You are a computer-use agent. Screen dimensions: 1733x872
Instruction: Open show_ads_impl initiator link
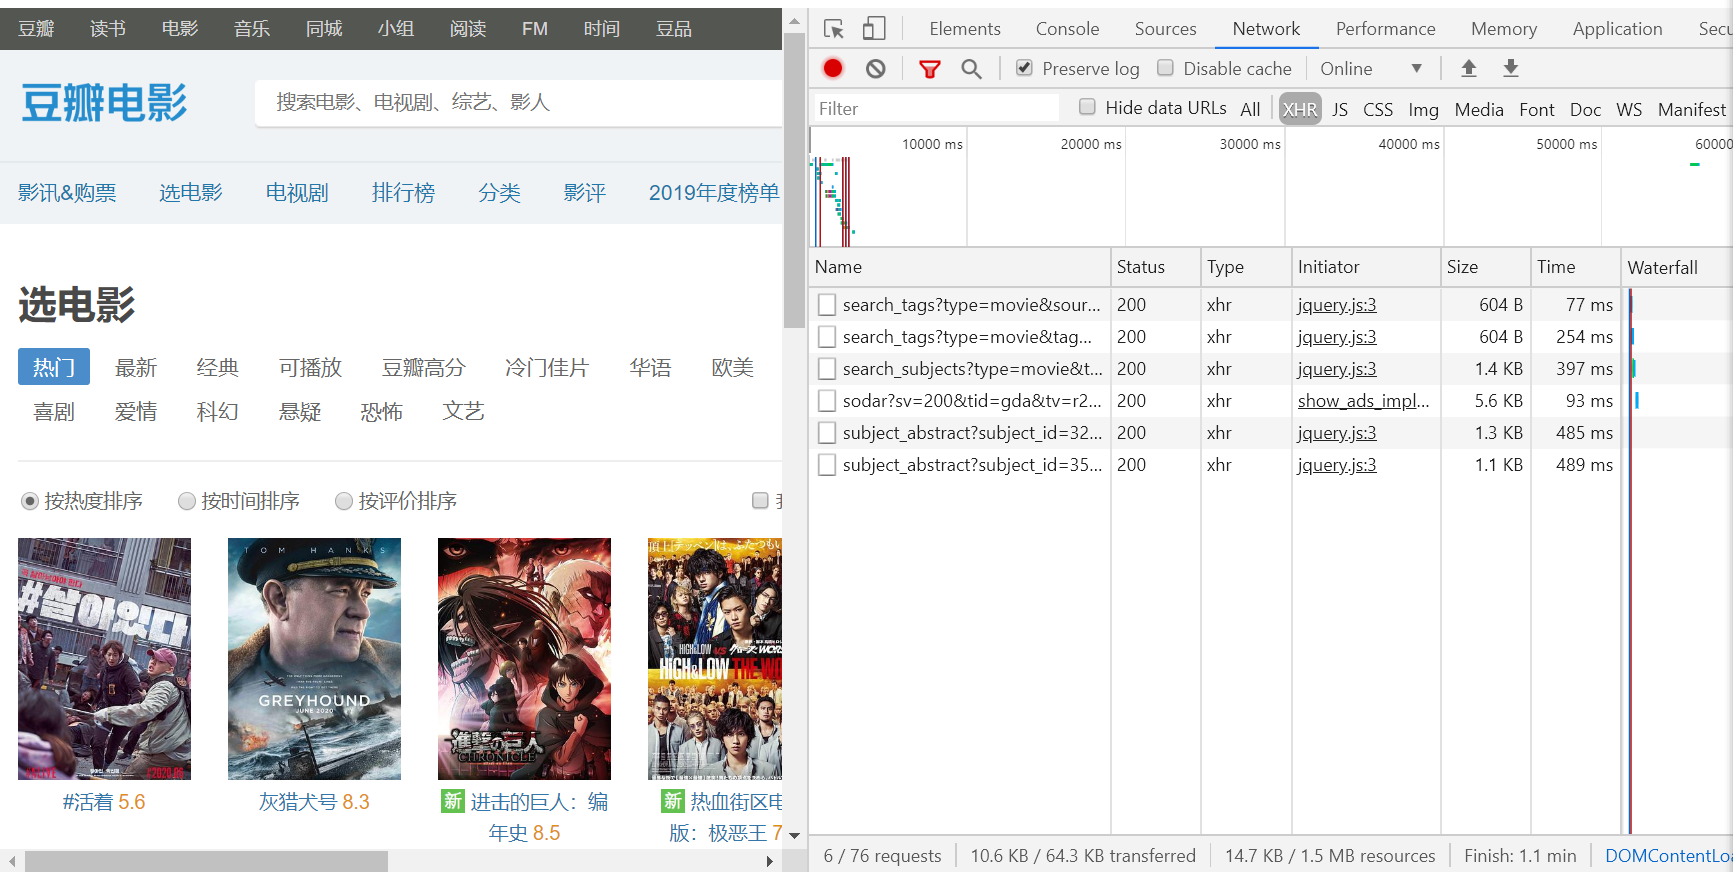[1363, 401]
